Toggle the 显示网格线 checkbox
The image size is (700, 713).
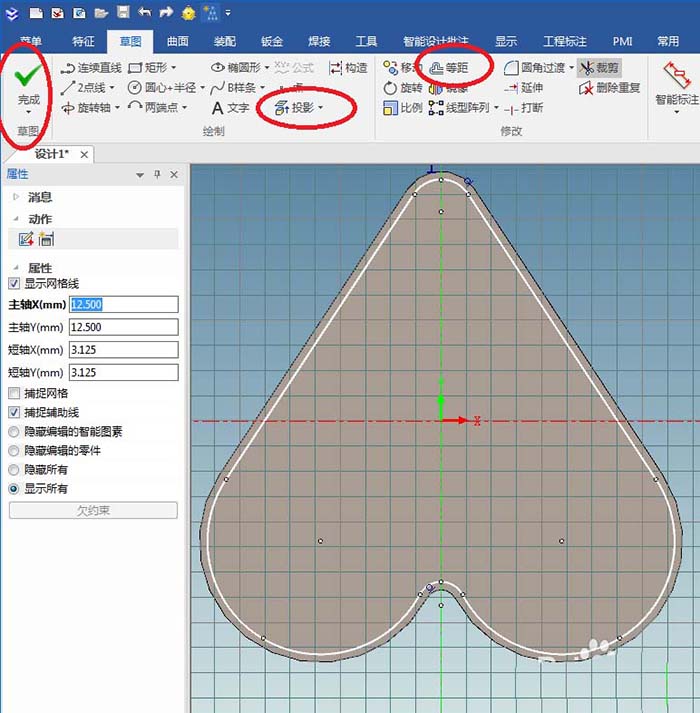pyautogui.click(x=14, y=284)
